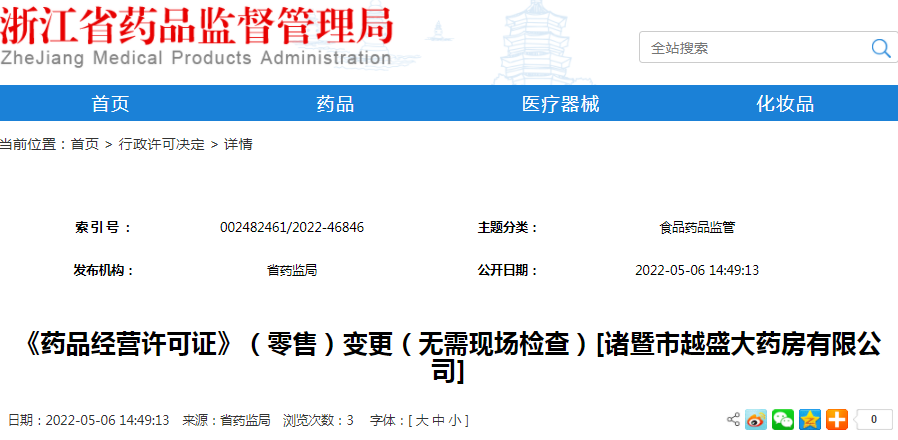Share to QQ Zone star icon

point(810,420)
